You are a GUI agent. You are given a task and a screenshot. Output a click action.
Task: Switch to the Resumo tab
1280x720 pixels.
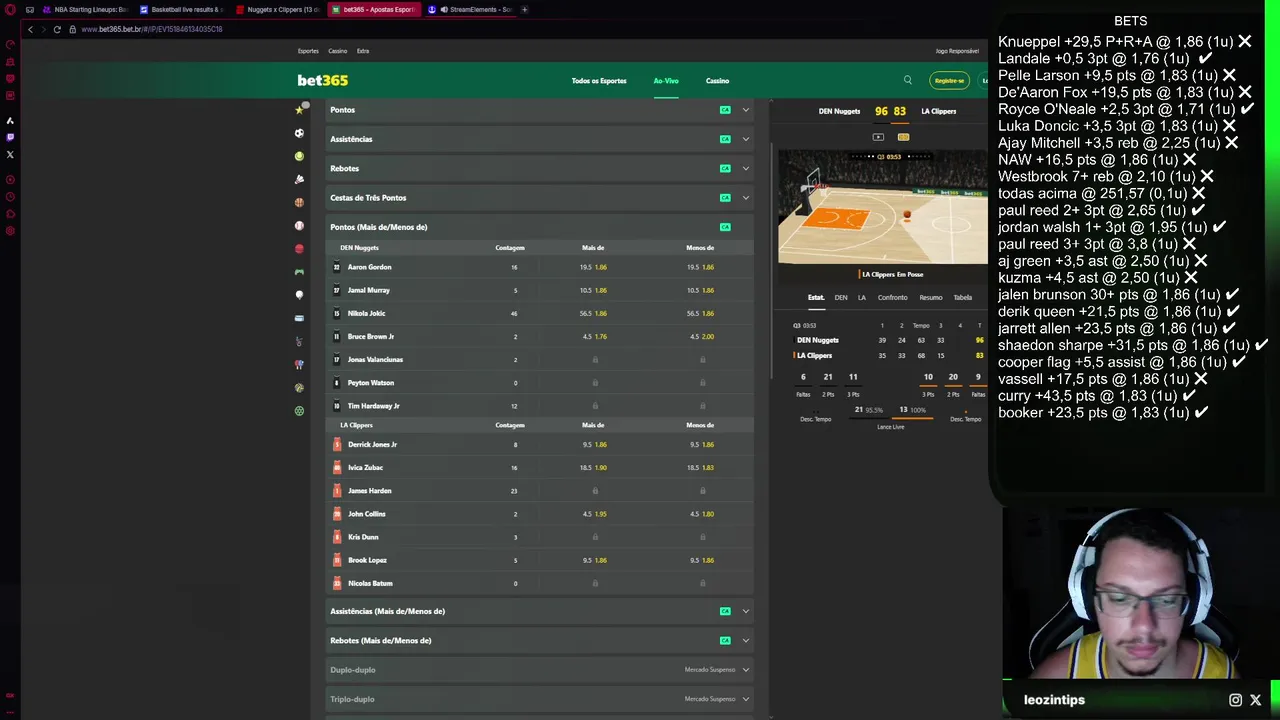[931, 297]
